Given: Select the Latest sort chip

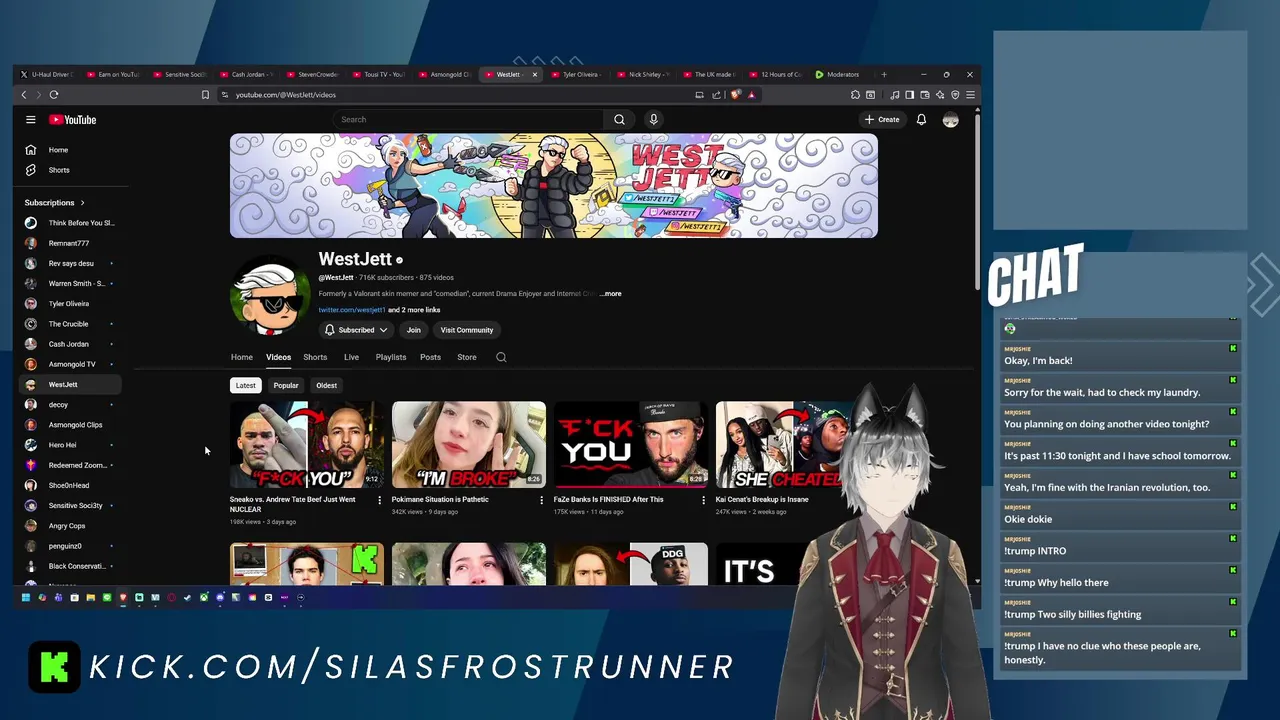Looking at the screenshot, I should [245, 385].
